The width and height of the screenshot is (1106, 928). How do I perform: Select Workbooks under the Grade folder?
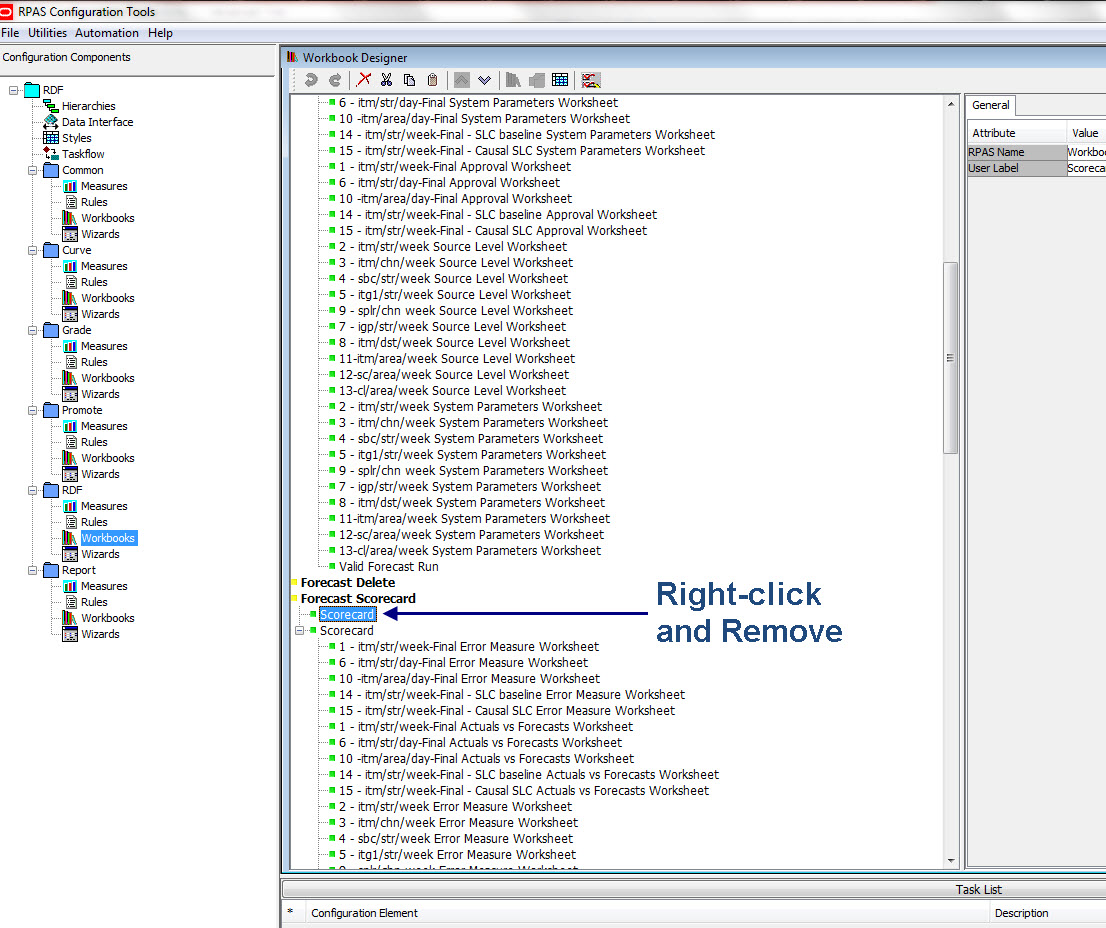(107, 378)
